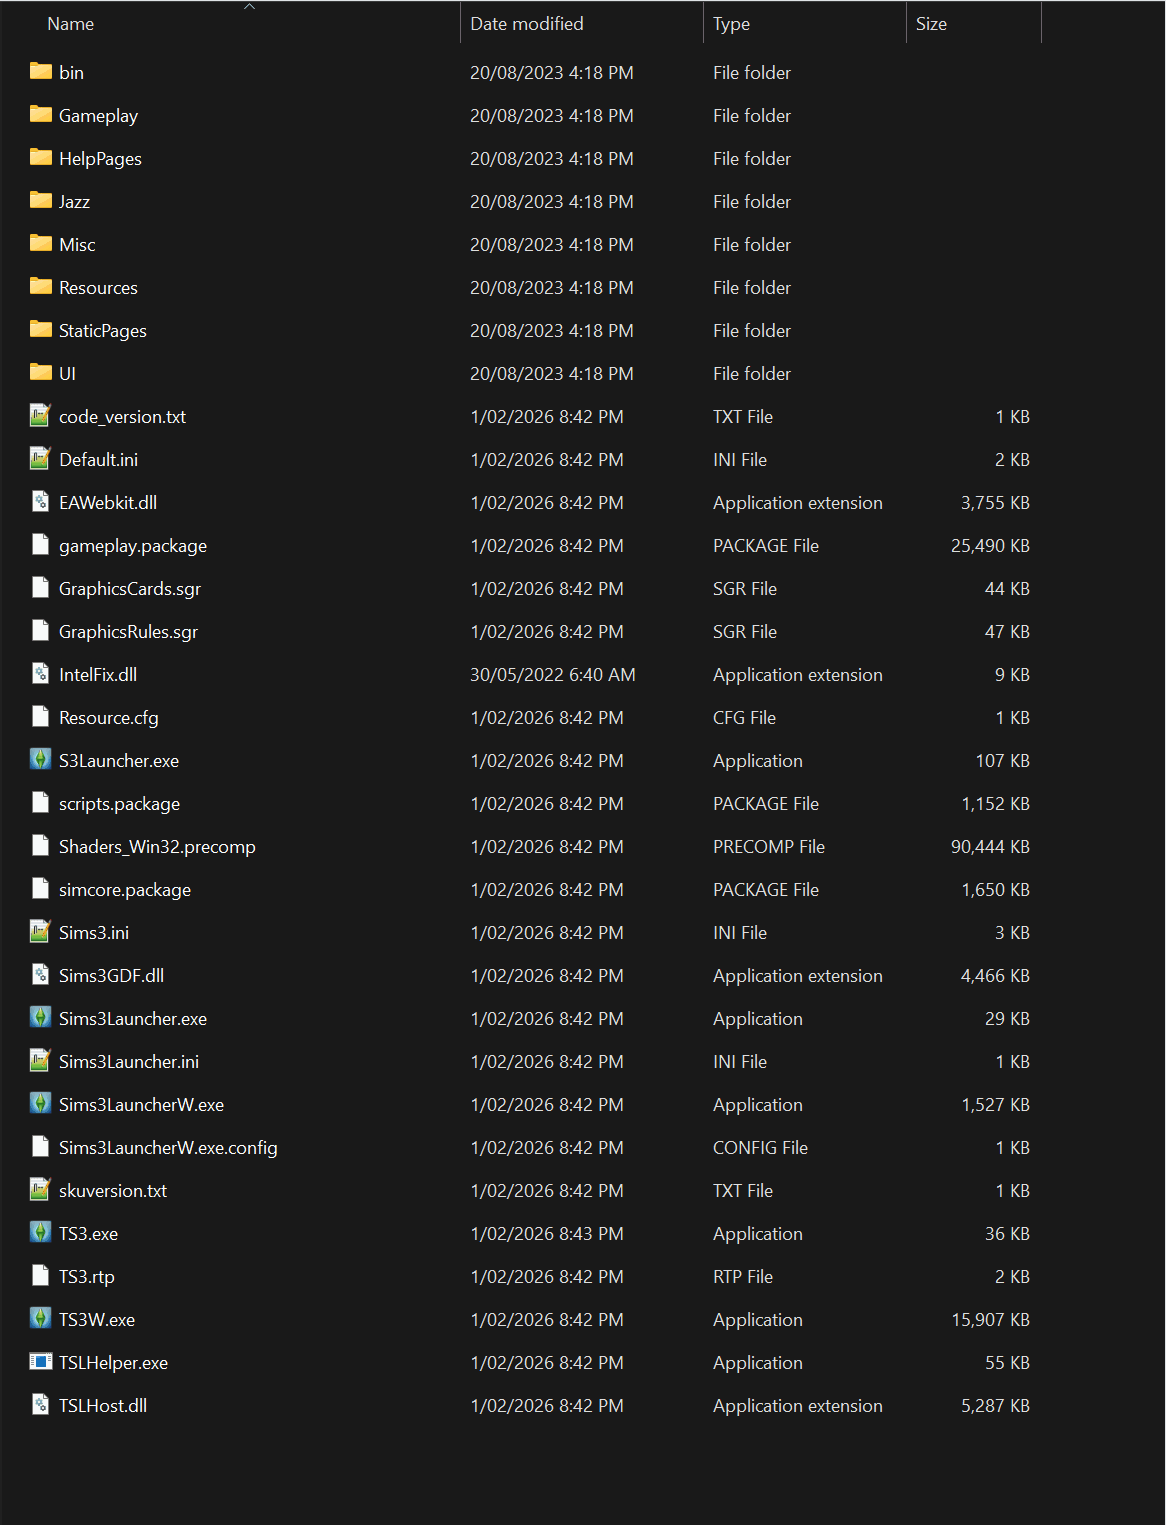The image size is (1166, 1525).
Task: Click the 29 KB size value
Action: pos(1007,1018)
